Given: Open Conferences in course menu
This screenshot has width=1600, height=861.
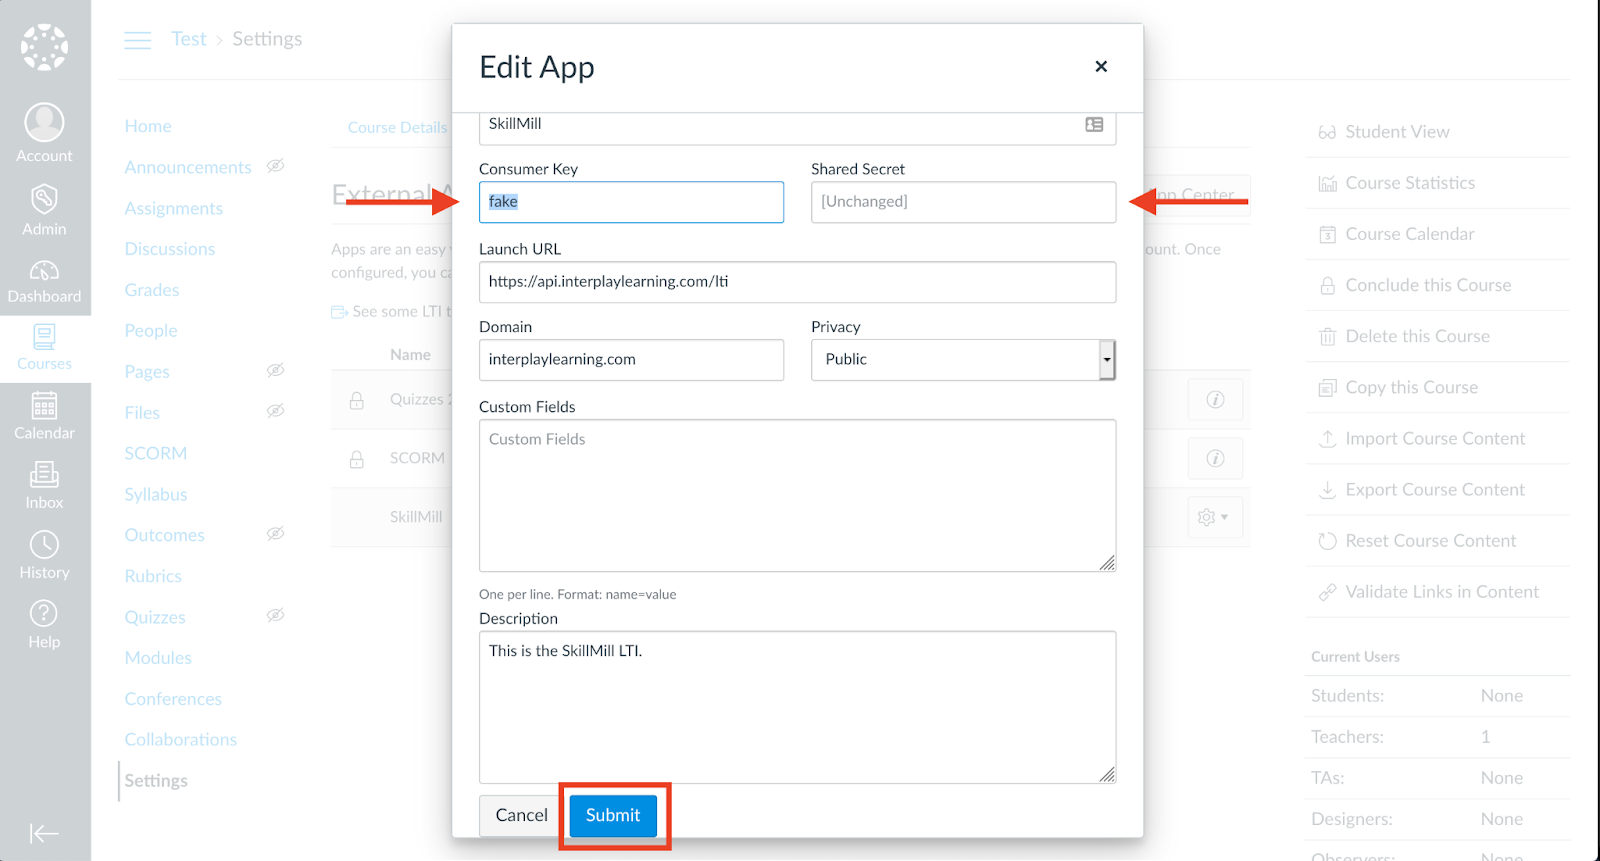Looking at the screenshot, I should click(173, 699).
